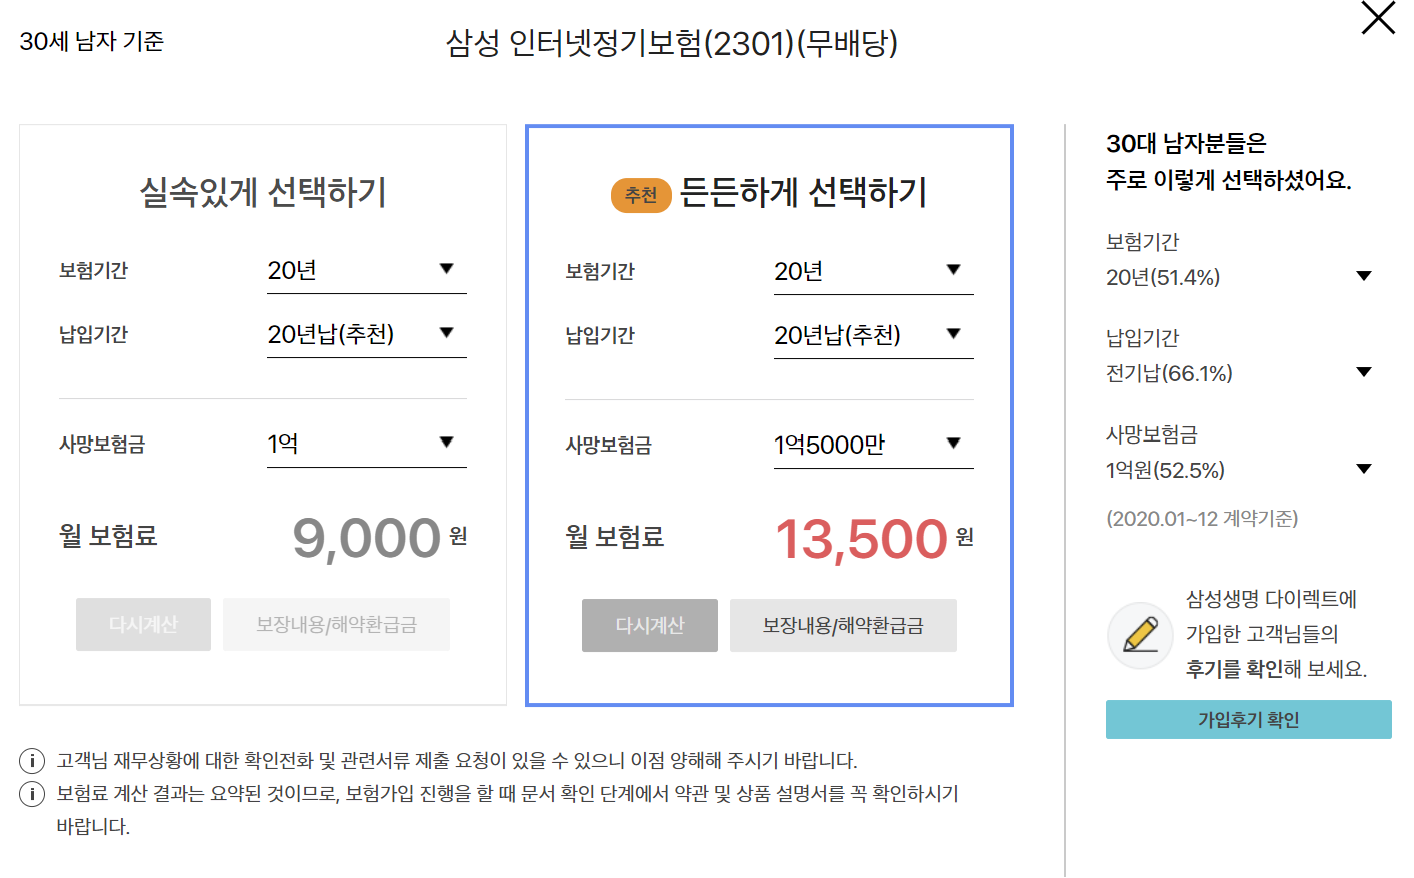The image size is (1414, 878).
Task: Close the insurance plan dialog with X
Action: tap(1378, 18)
